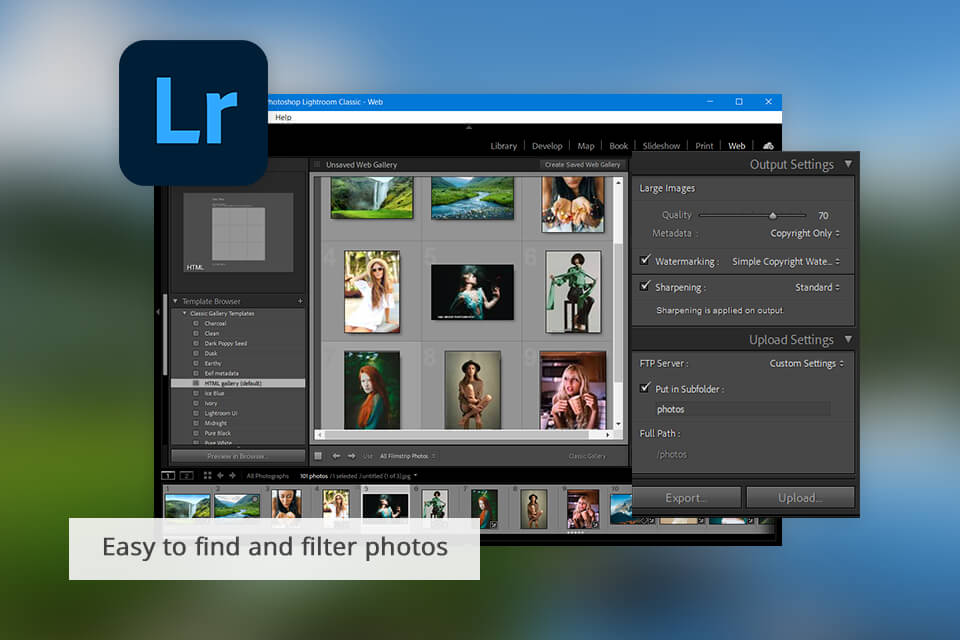Open All Filmstrip Photos dropdown
This screenshot has height=640, width=960.
408,456
